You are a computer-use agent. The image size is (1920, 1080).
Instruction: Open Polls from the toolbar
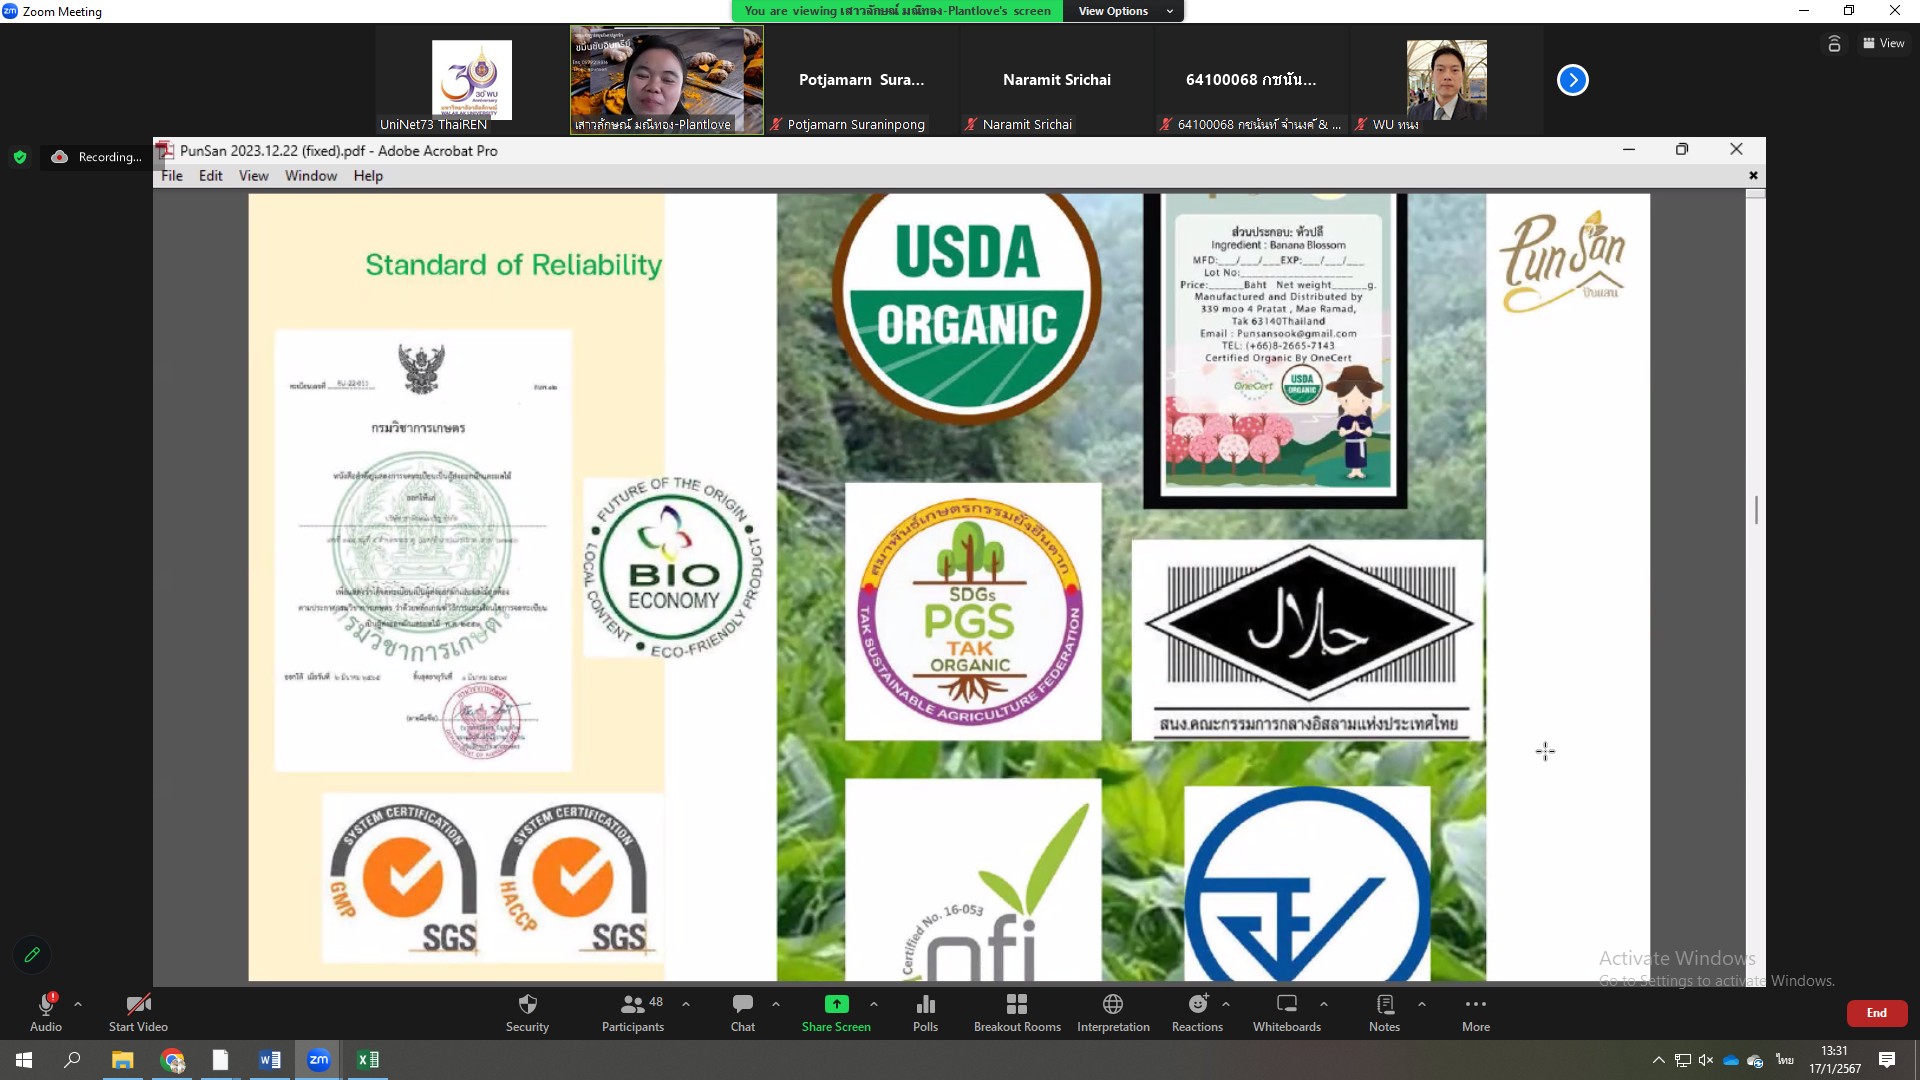coord(925,1005)
